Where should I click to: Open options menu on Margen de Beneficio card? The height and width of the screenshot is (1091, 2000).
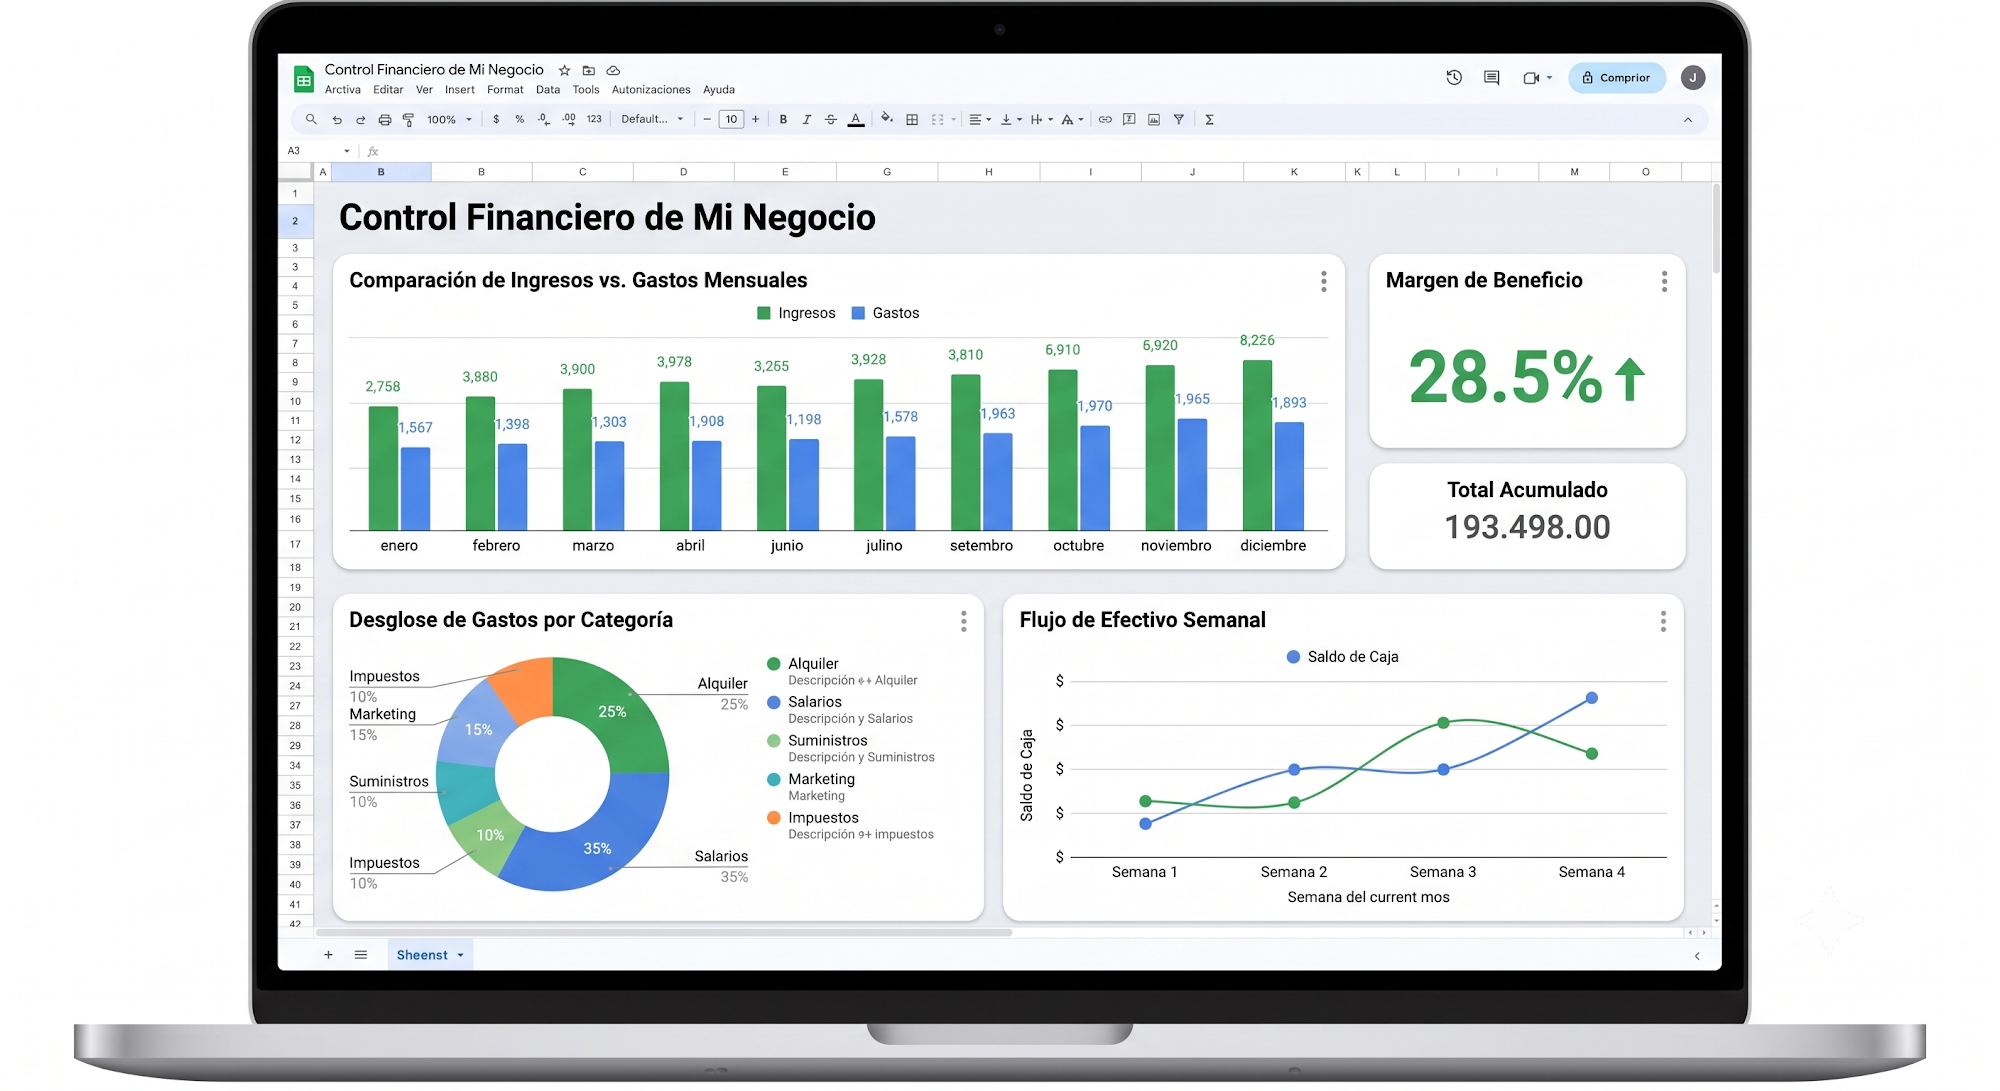pos(1664,281)
